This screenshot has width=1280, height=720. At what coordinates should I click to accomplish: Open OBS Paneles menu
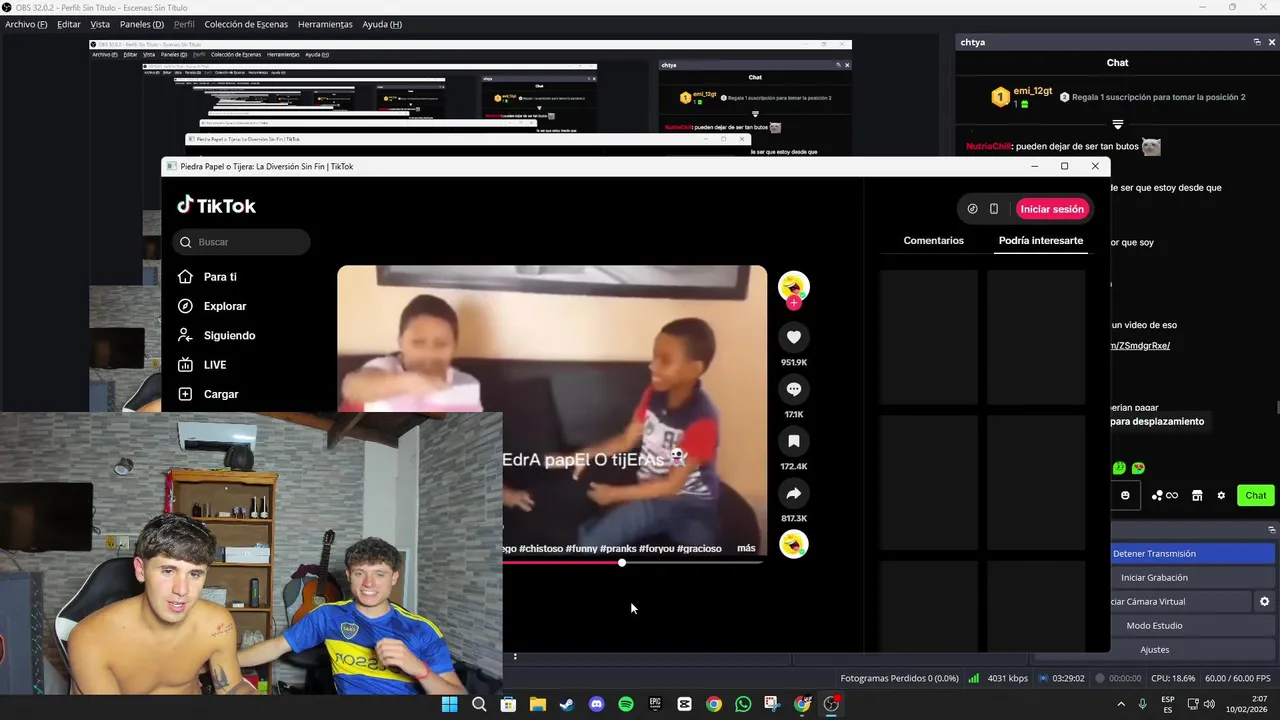(x=142, y=24)
